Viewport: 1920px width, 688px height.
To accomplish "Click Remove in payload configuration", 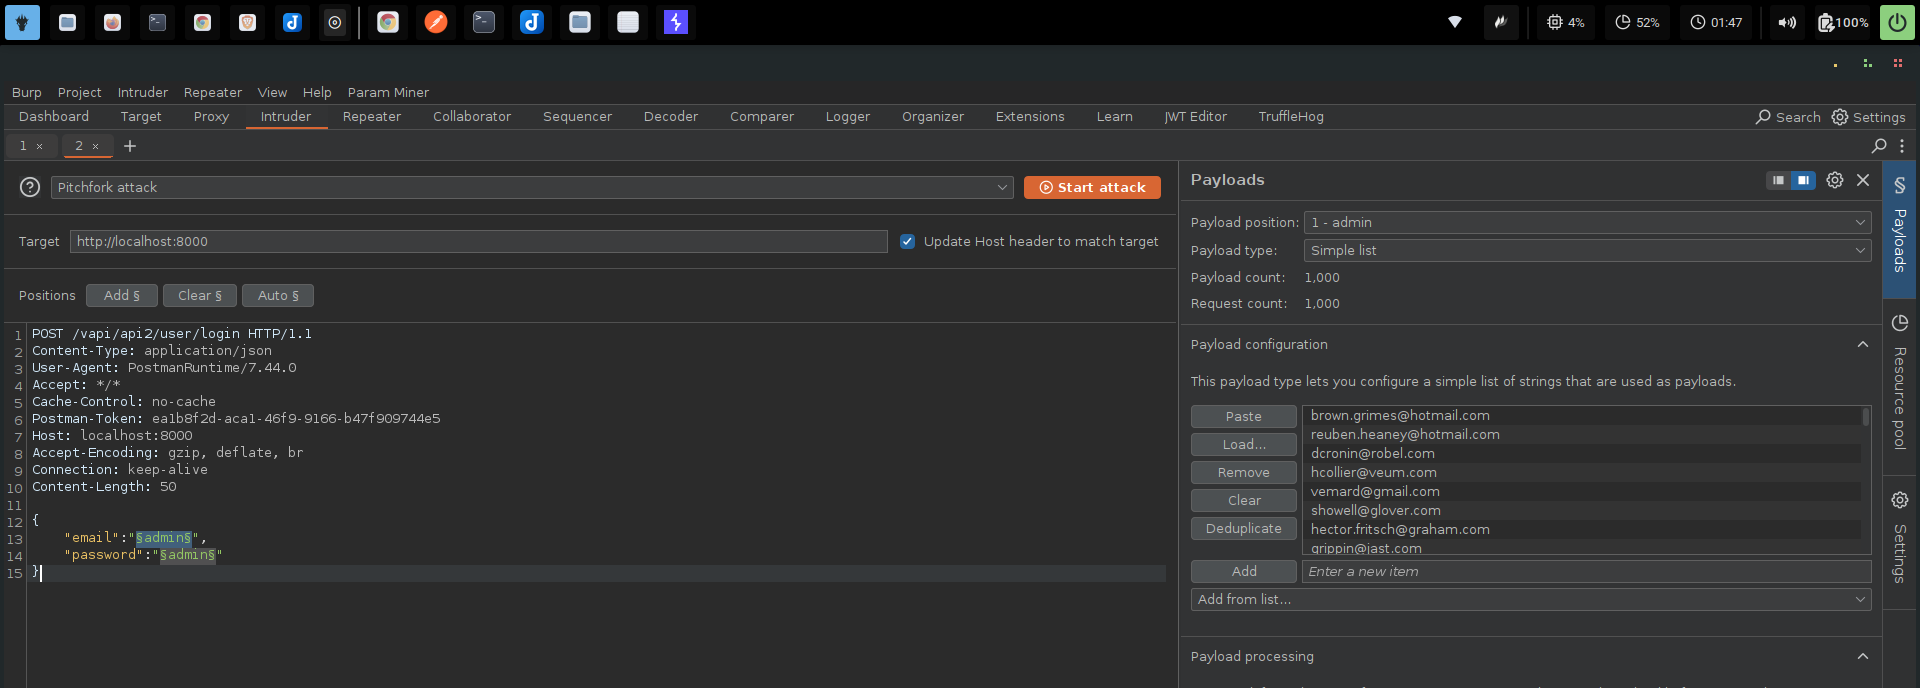I will tap(1243, 472).
